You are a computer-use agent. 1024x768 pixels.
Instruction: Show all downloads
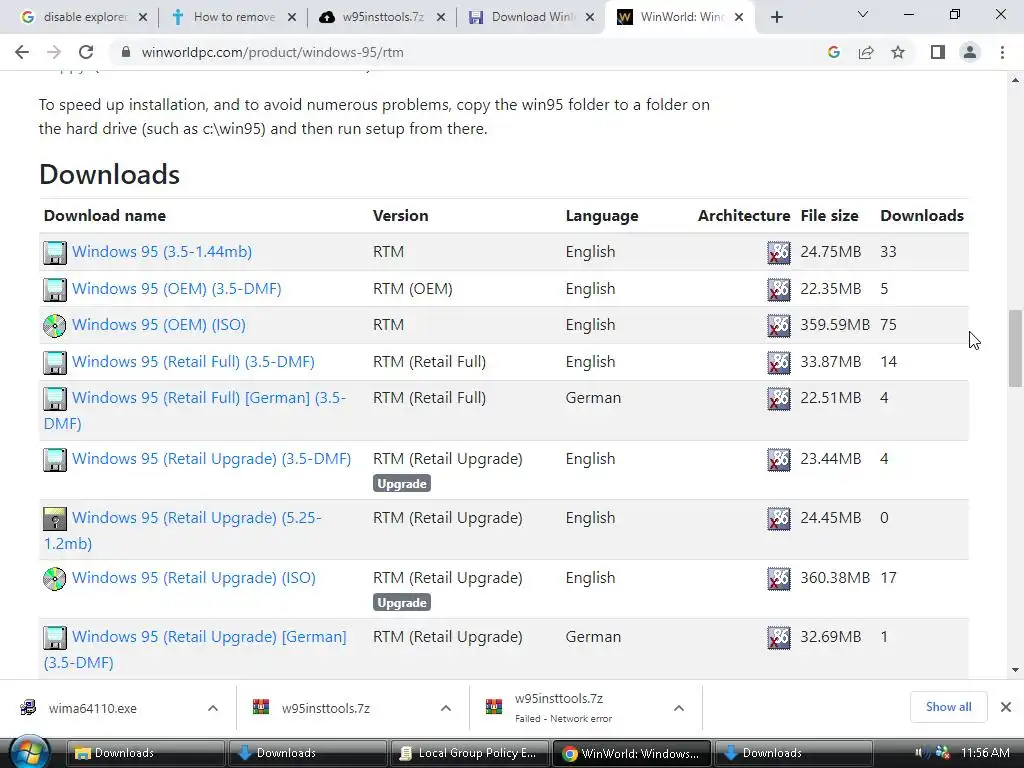948,707
